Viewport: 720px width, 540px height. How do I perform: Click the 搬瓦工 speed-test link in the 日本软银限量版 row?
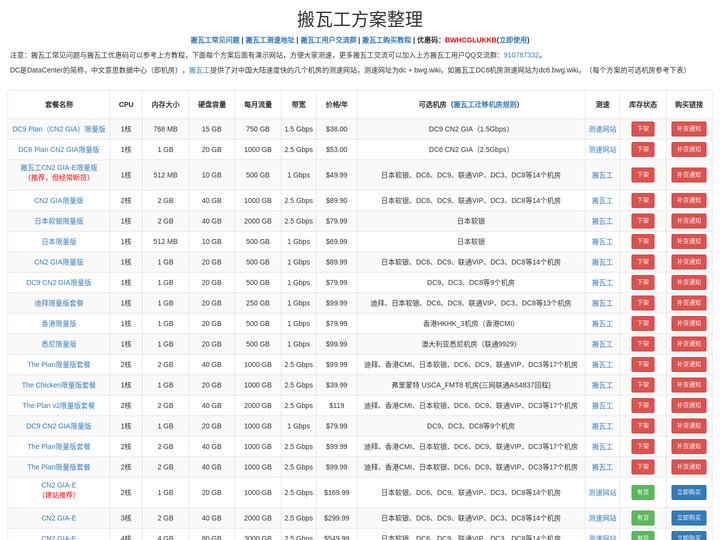coord(602,221)
